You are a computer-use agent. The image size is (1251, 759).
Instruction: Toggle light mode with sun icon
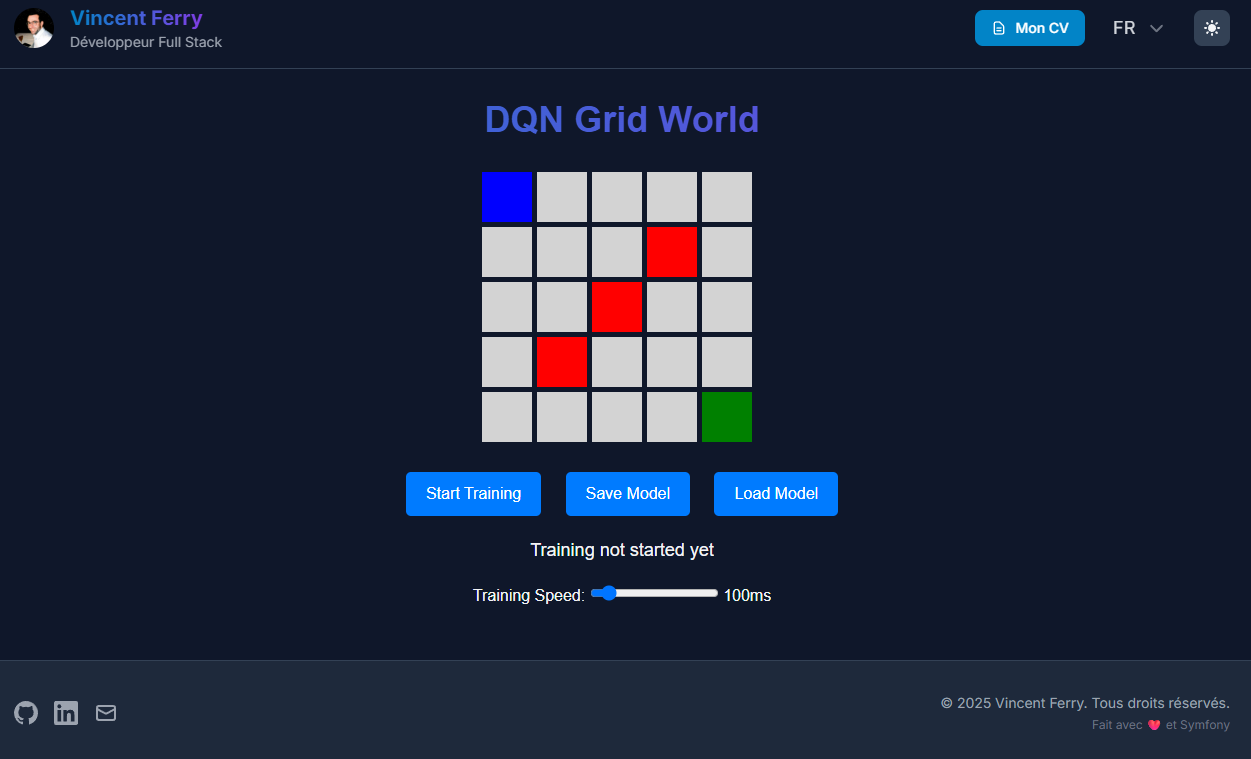point(1211,28)
